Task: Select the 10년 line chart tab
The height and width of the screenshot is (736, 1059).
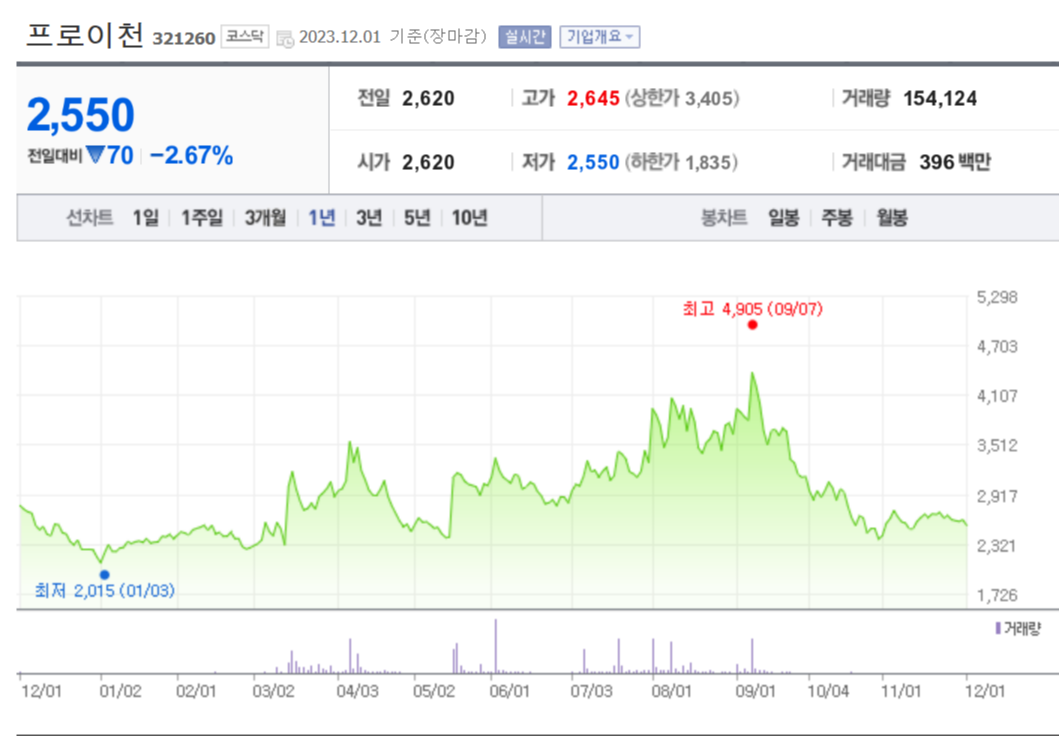Action: pyautogui.click(x=469, y=217)
